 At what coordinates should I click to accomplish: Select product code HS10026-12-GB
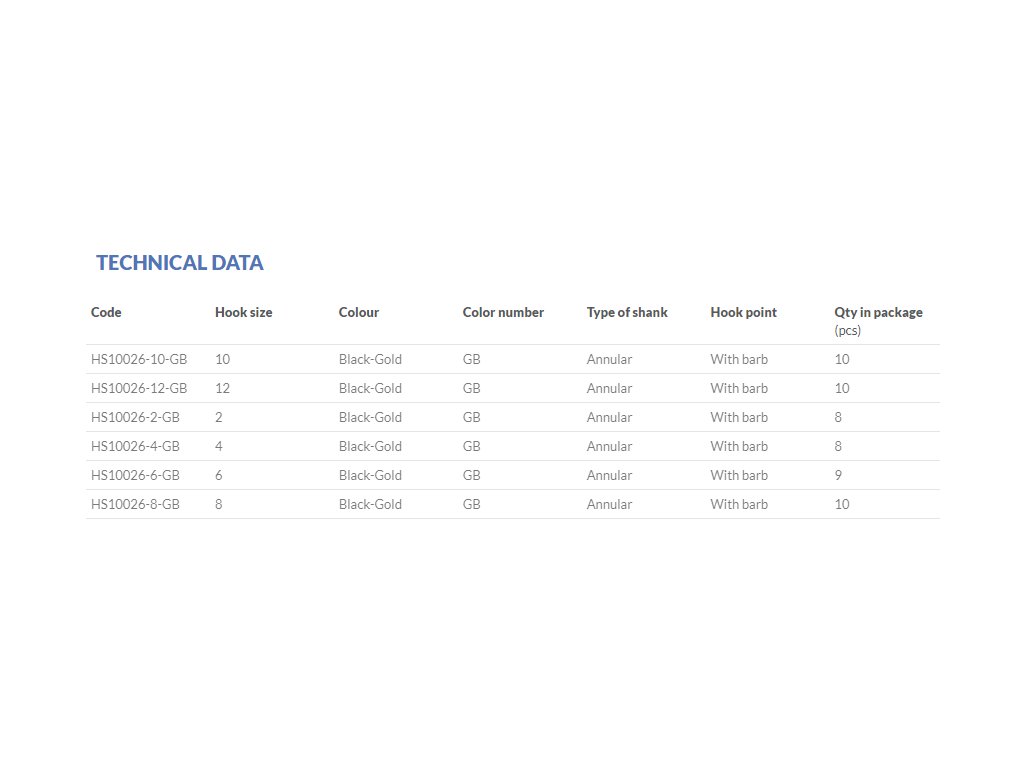(139, 388)
